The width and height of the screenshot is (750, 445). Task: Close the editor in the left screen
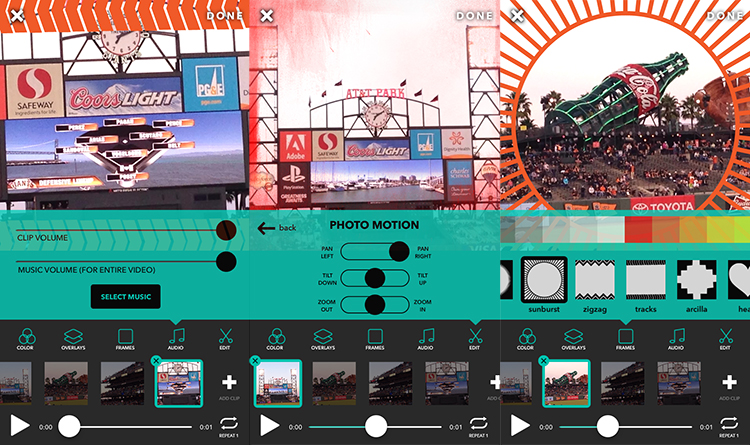pos(17,16)
